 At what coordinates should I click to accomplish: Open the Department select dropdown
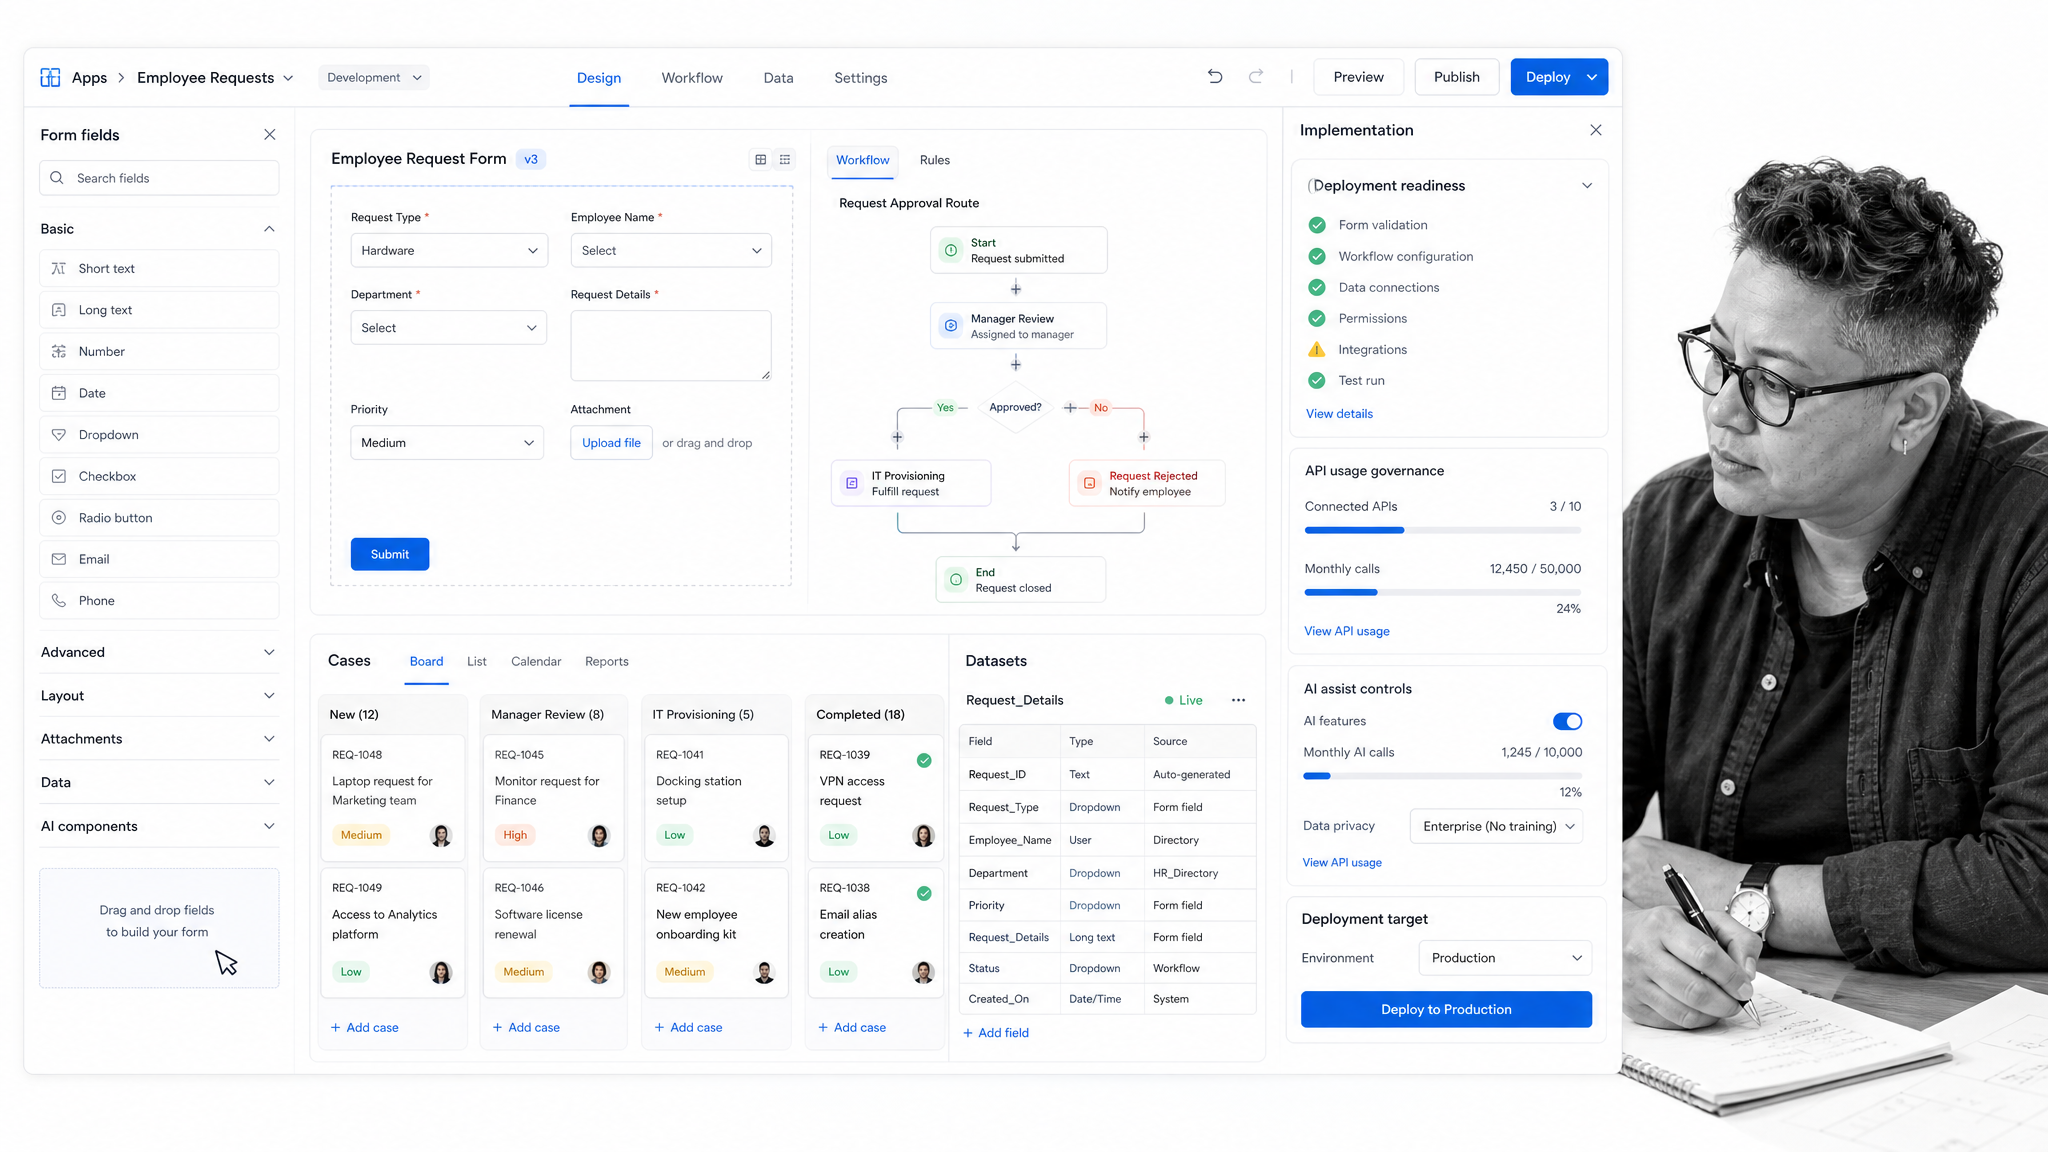(x=449, y=327)
